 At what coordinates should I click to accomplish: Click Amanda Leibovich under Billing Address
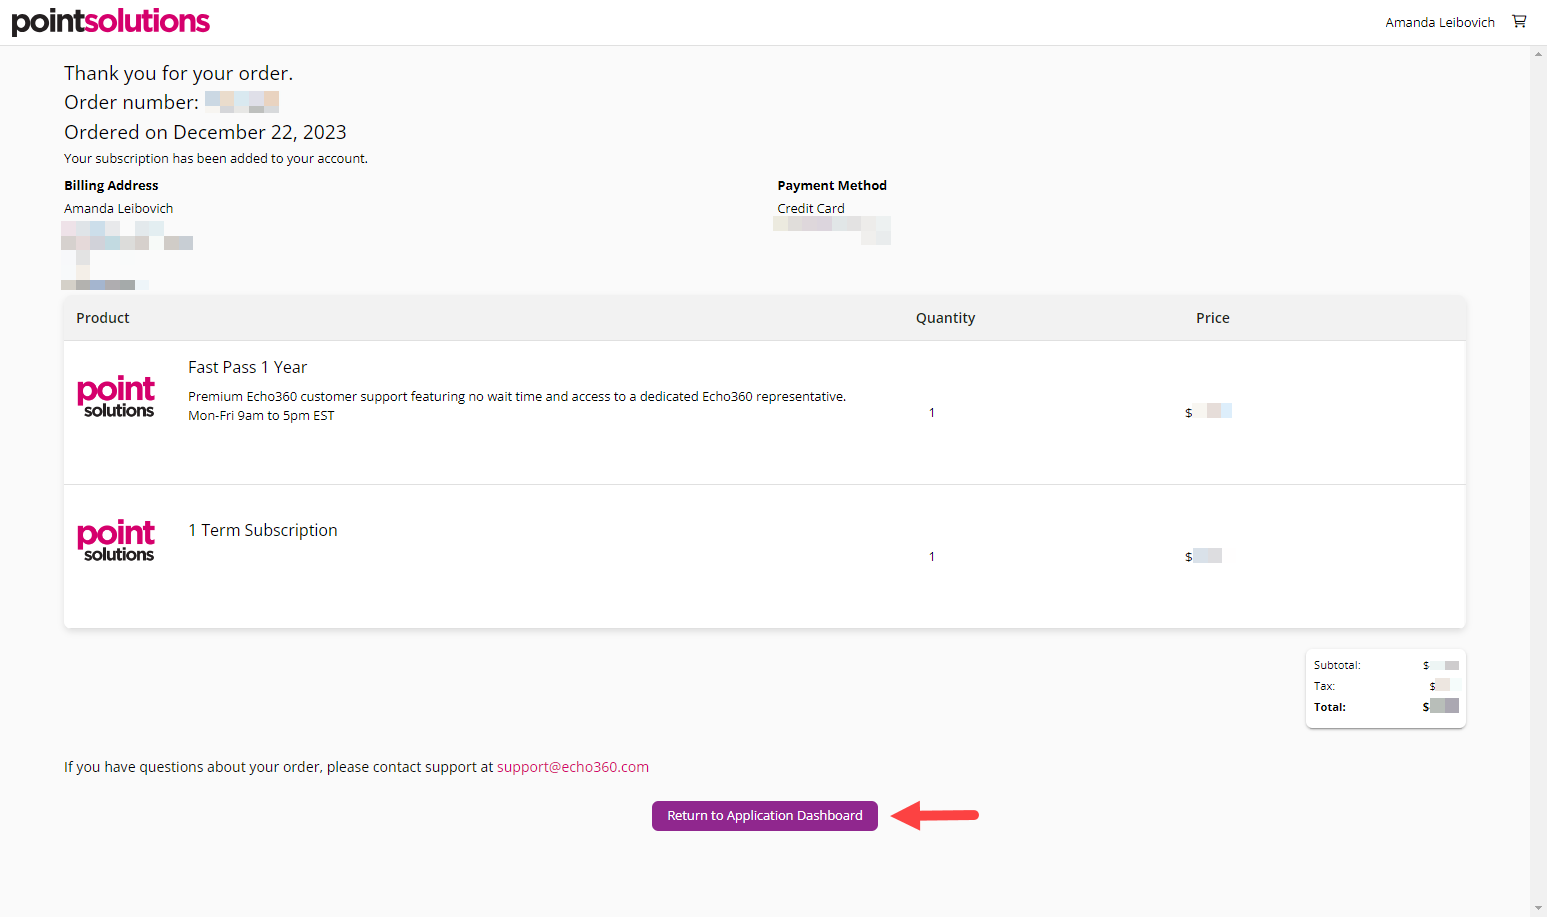(x=119, y=209)
